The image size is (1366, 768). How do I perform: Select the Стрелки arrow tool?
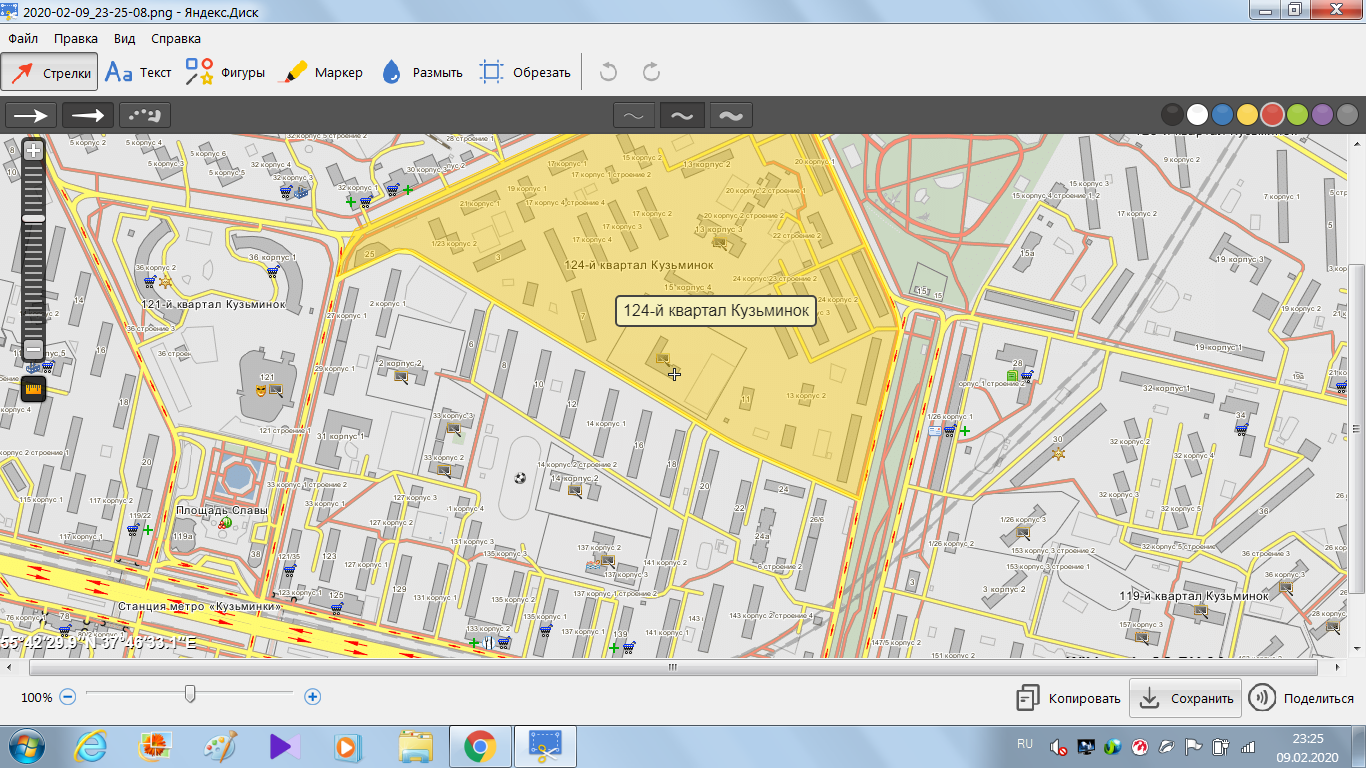pos(50,72)
